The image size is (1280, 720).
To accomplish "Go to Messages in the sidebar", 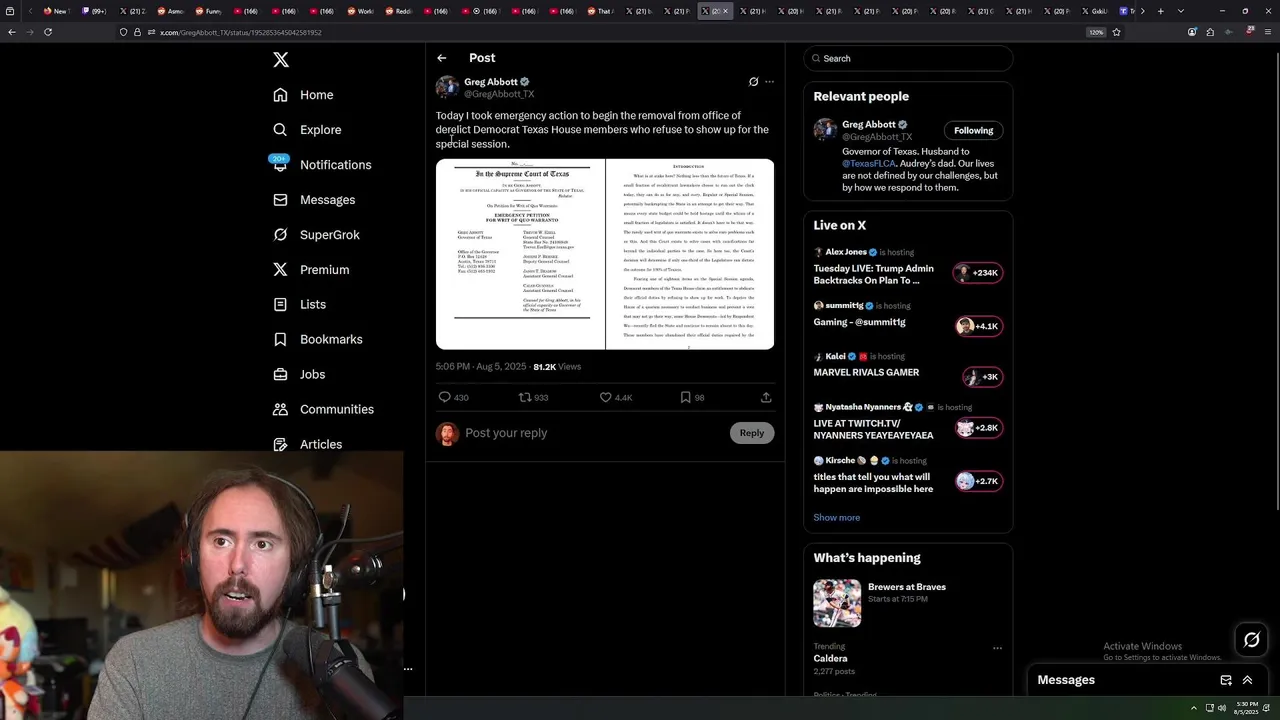I will click(314, 200).
